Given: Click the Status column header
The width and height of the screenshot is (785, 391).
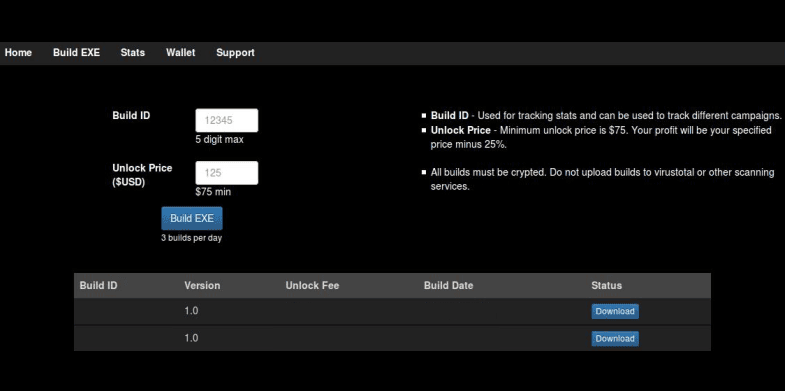Looking at the screenshot, I should tap(606, 286).
